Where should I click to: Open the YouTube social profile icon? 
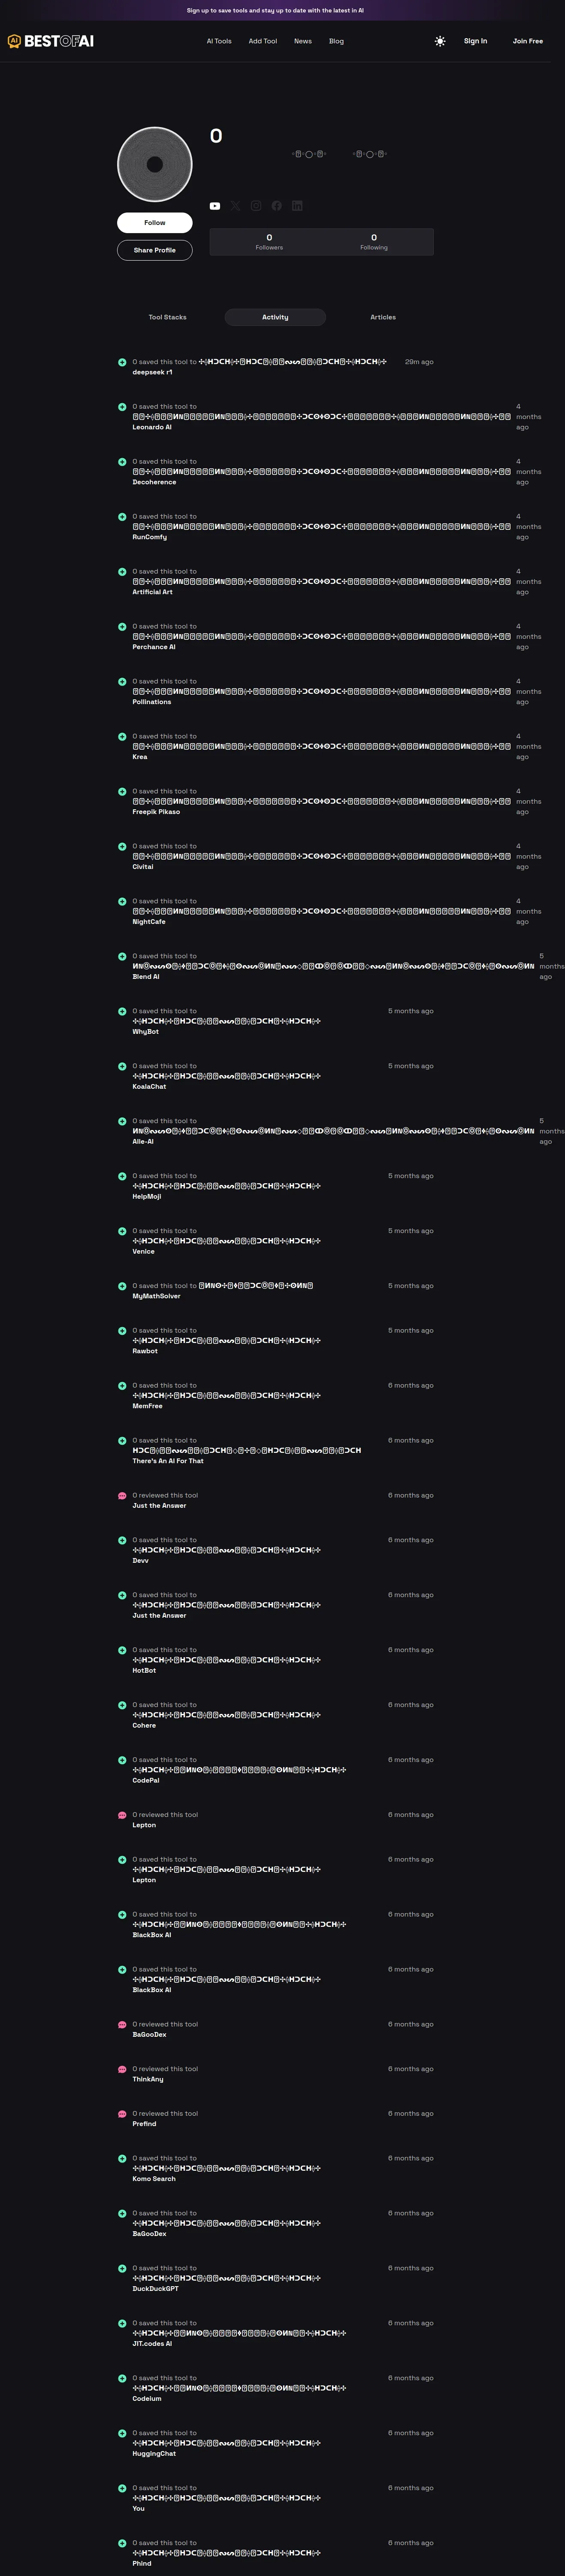pos(215,206)
